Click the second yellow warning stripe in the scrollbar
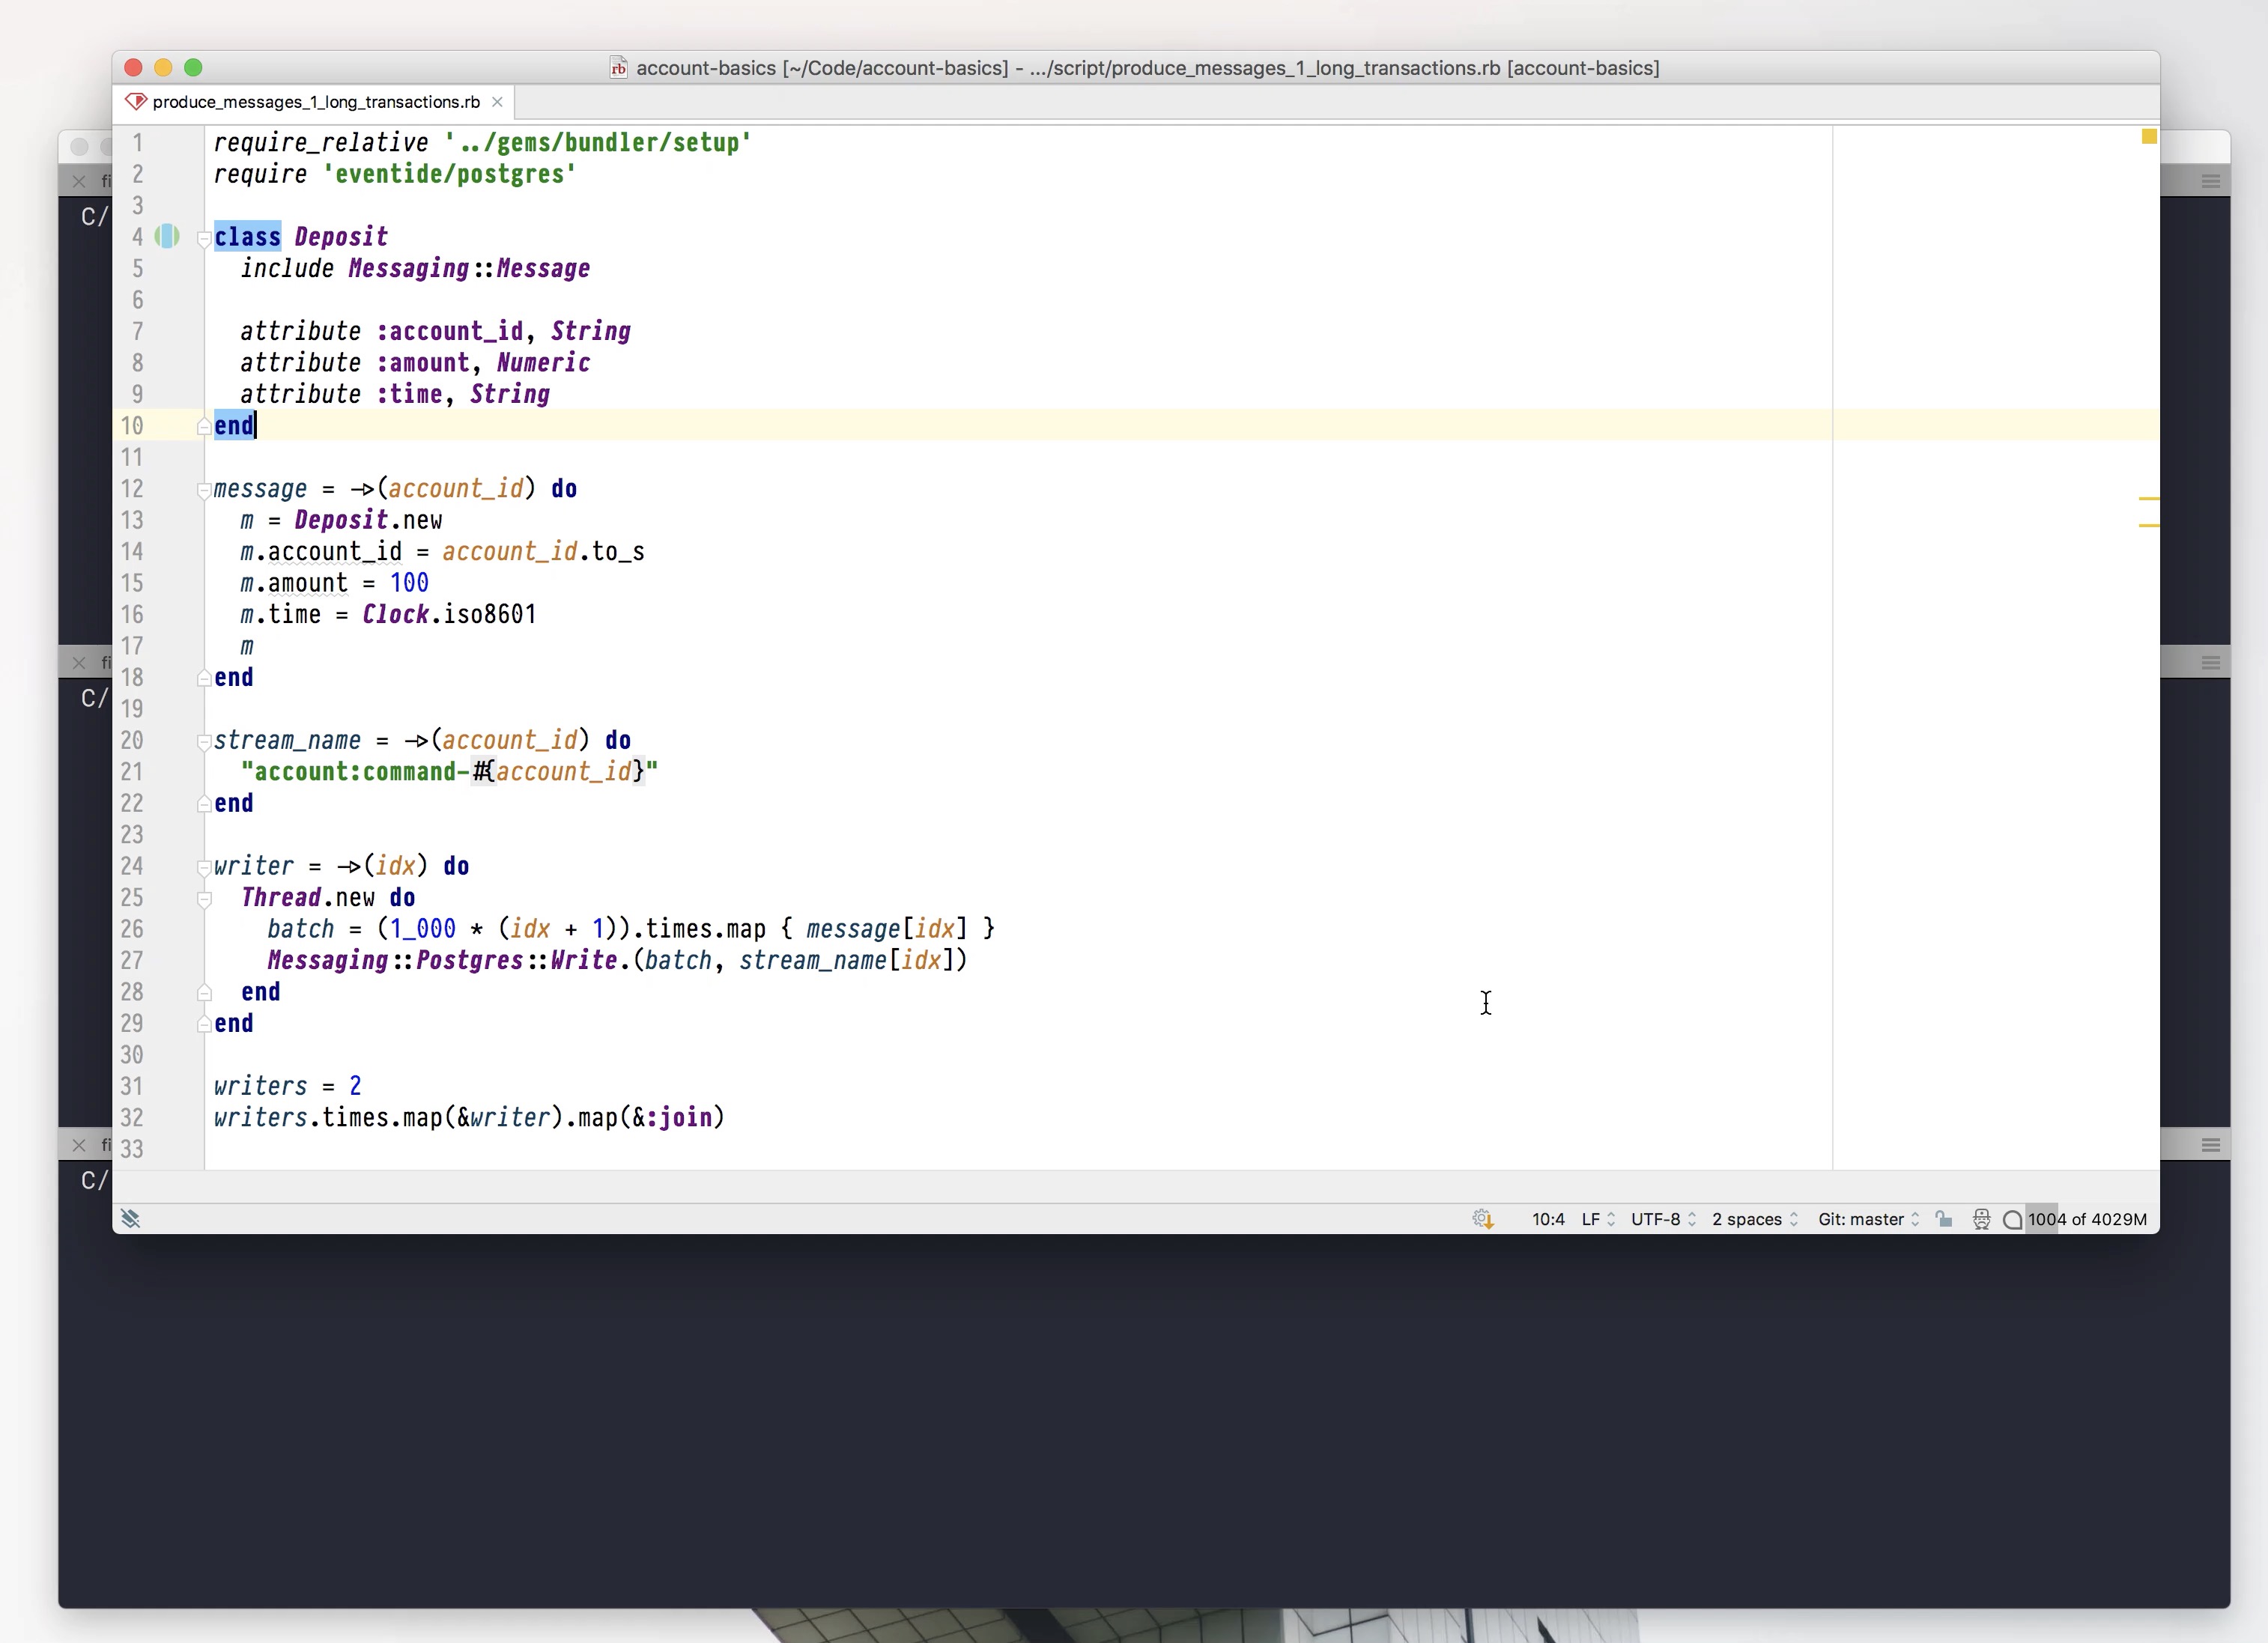The width and height of the screenshot is (2268, 1643). click(x=2149, y=525)
